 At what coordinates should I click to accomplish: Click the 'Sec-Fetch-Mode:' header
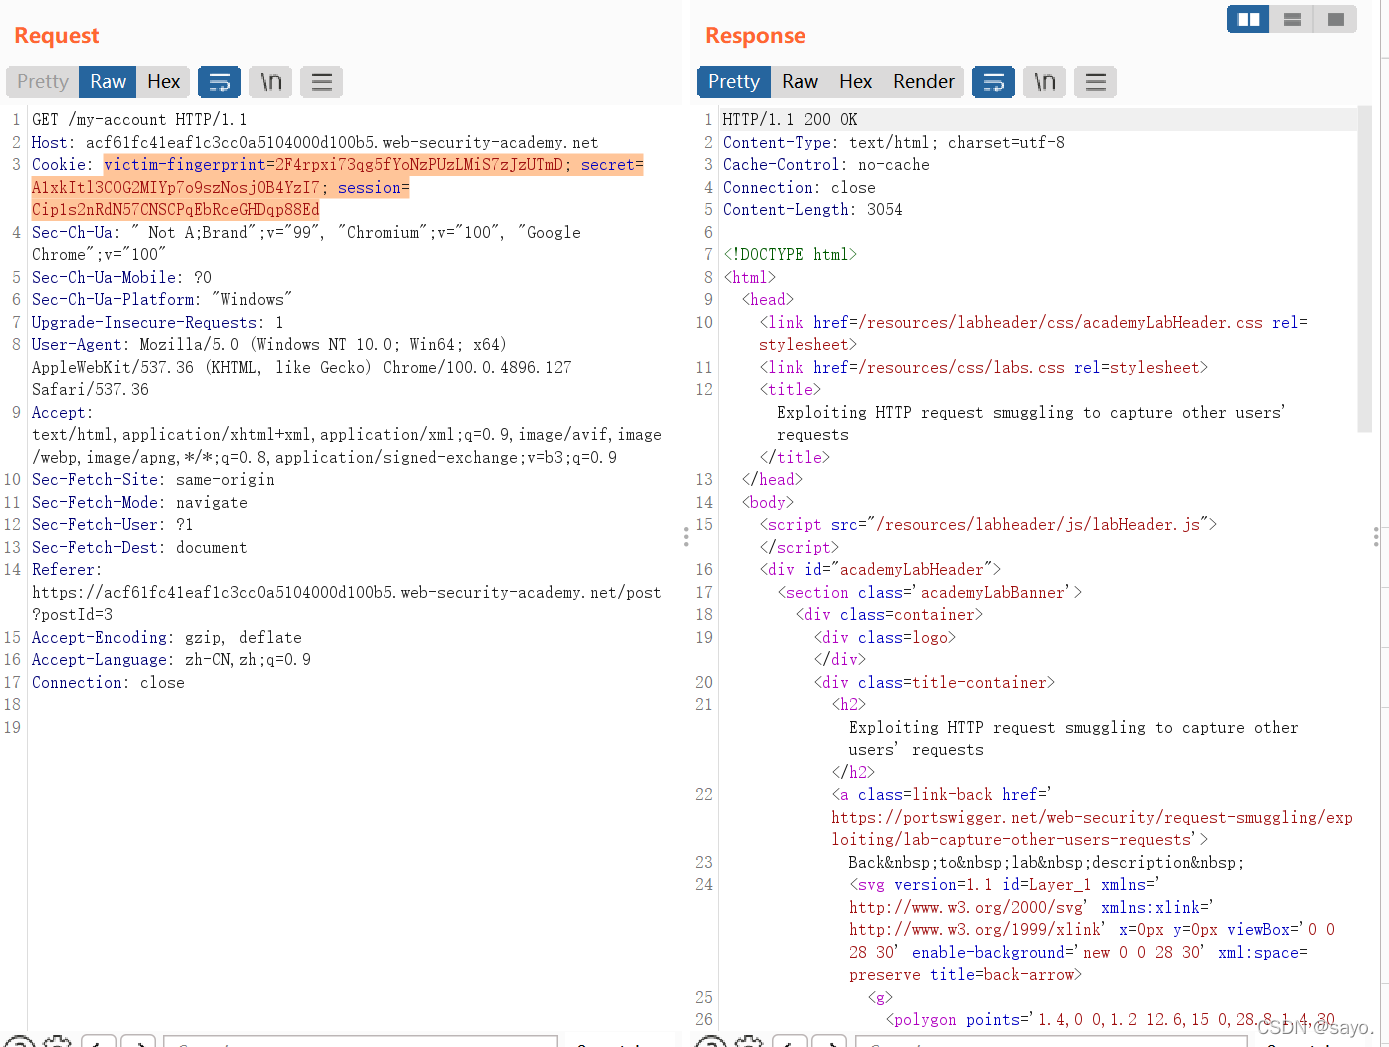(x=99, y=503)
